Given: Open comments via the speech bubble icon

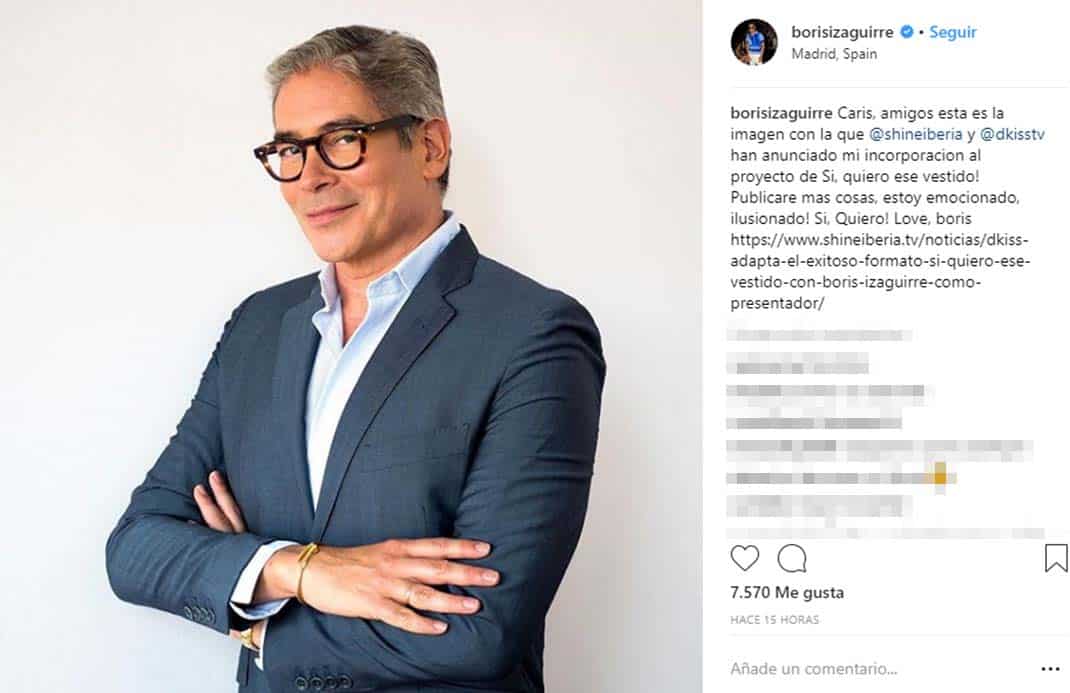Looking at the screenshot, I should pos(792,558).
